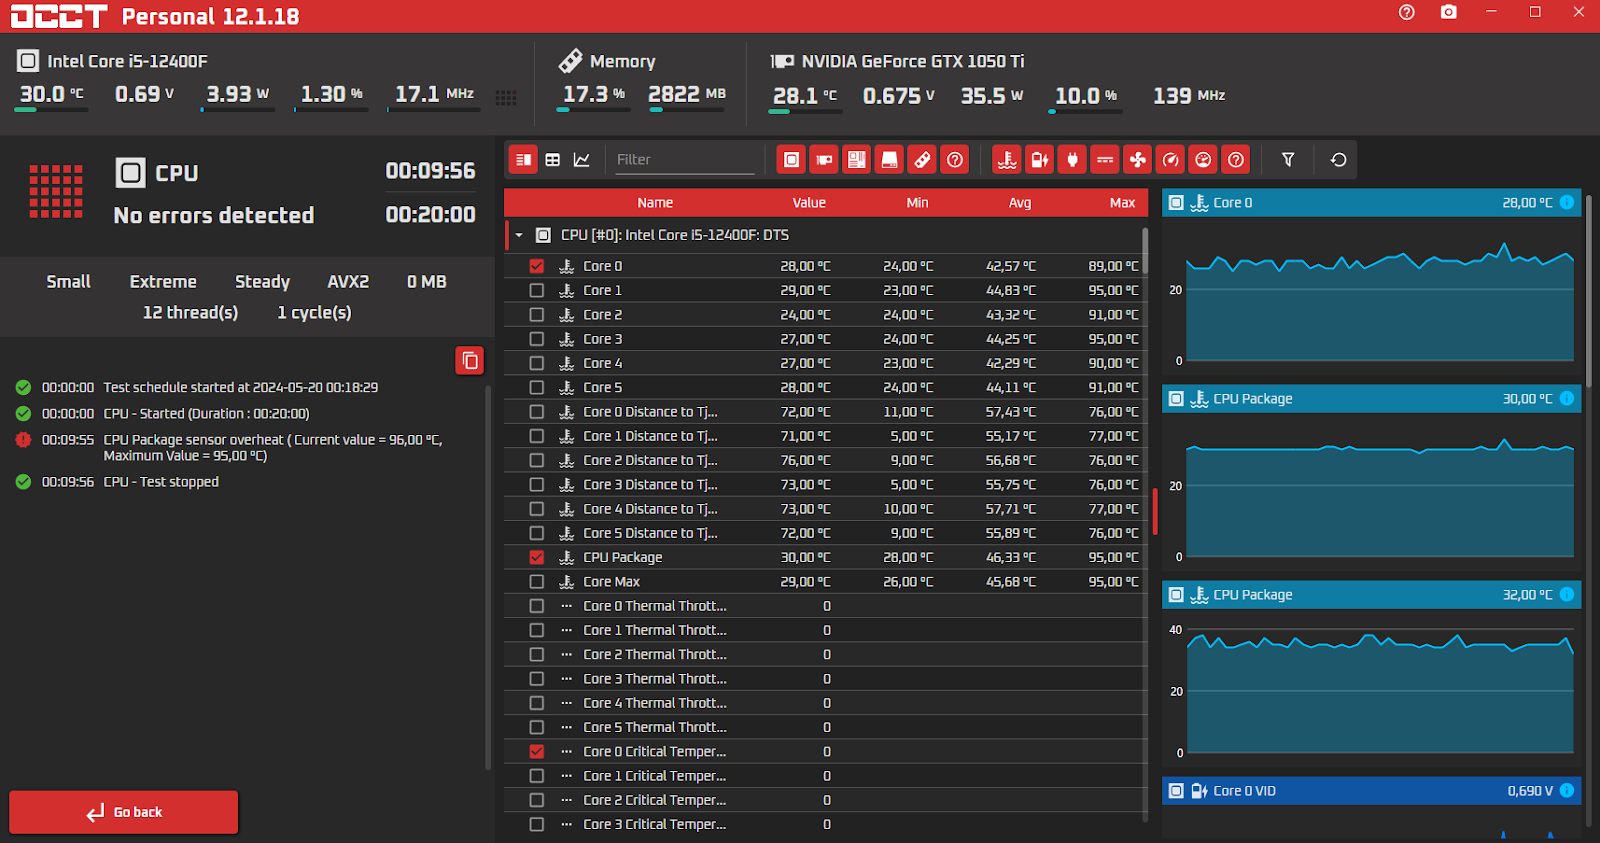Uncheck the Core 0 sensor checkbox
The width and height of the screenshot is (1600, 843).
[x=537, y=266]
